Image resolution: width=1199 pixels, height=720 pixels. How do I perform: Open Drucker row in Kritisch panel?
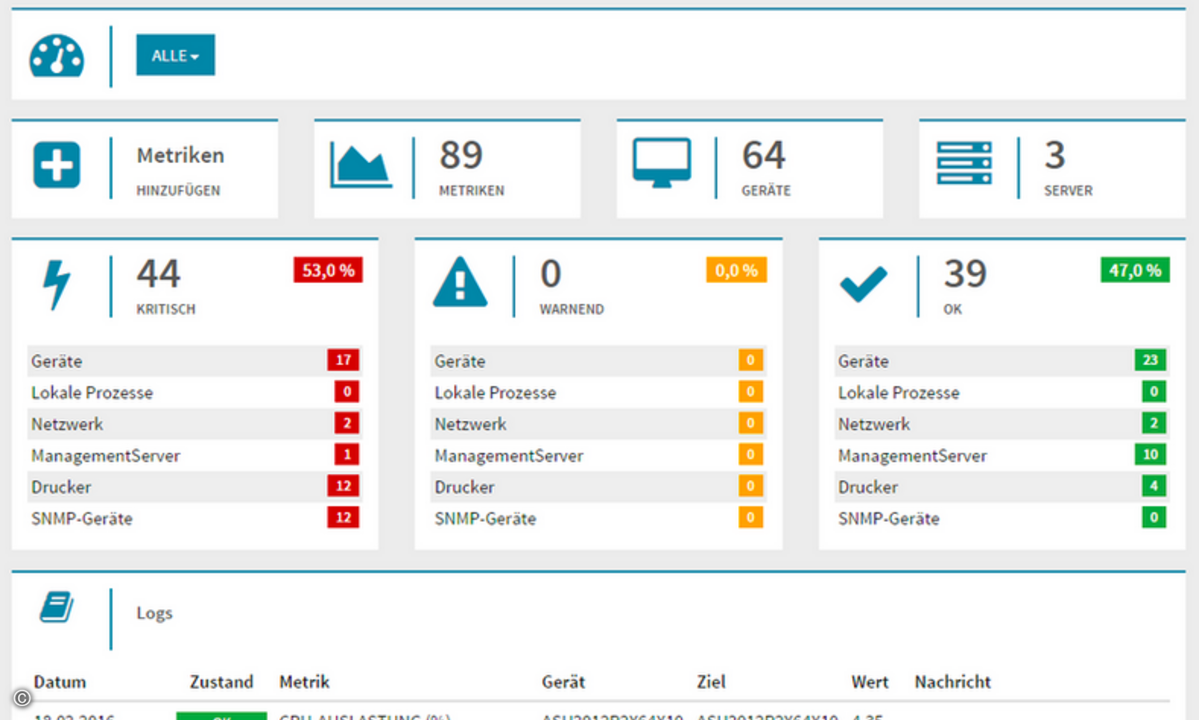pos(194,486)
